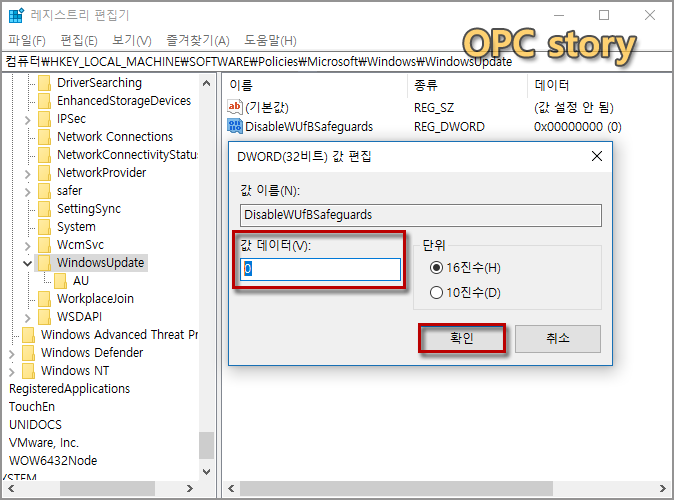Click the (기본값) string value icon
Screen dimensions: 674x500
(235, 107)
